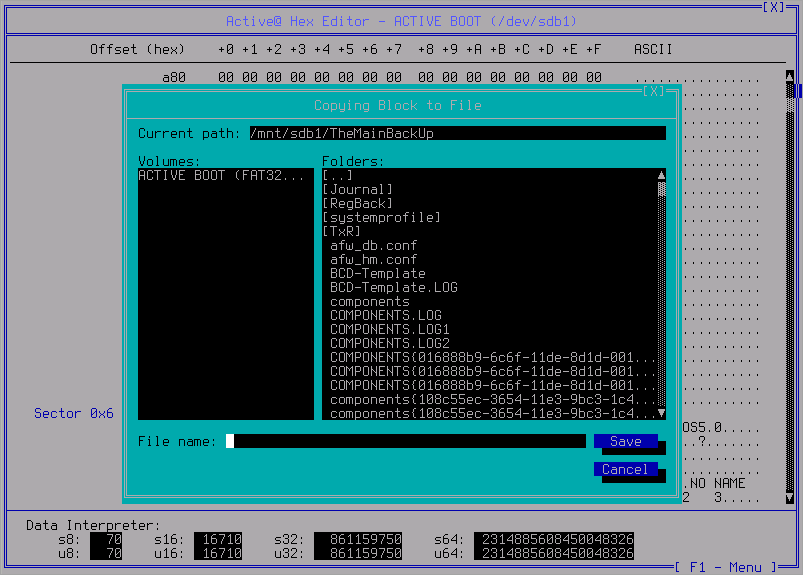Viewport: 803px width, 575px height.
Task: Select the afw_hm.conf file
Action: (373, 259)
